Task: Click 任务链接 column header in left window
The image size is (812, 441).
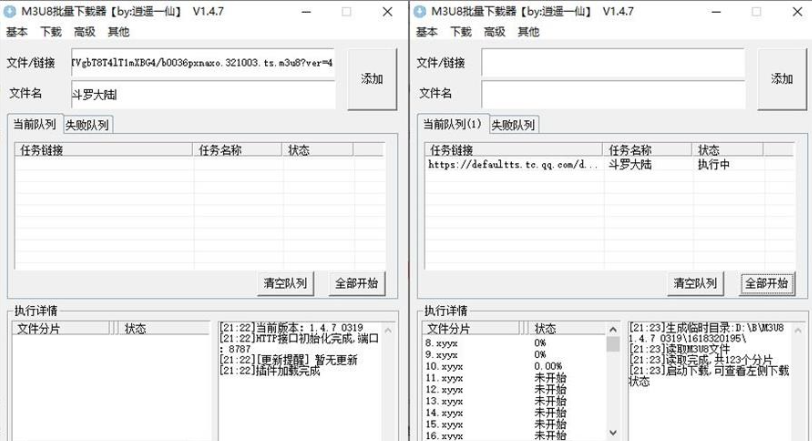Action: pos(104,150)
